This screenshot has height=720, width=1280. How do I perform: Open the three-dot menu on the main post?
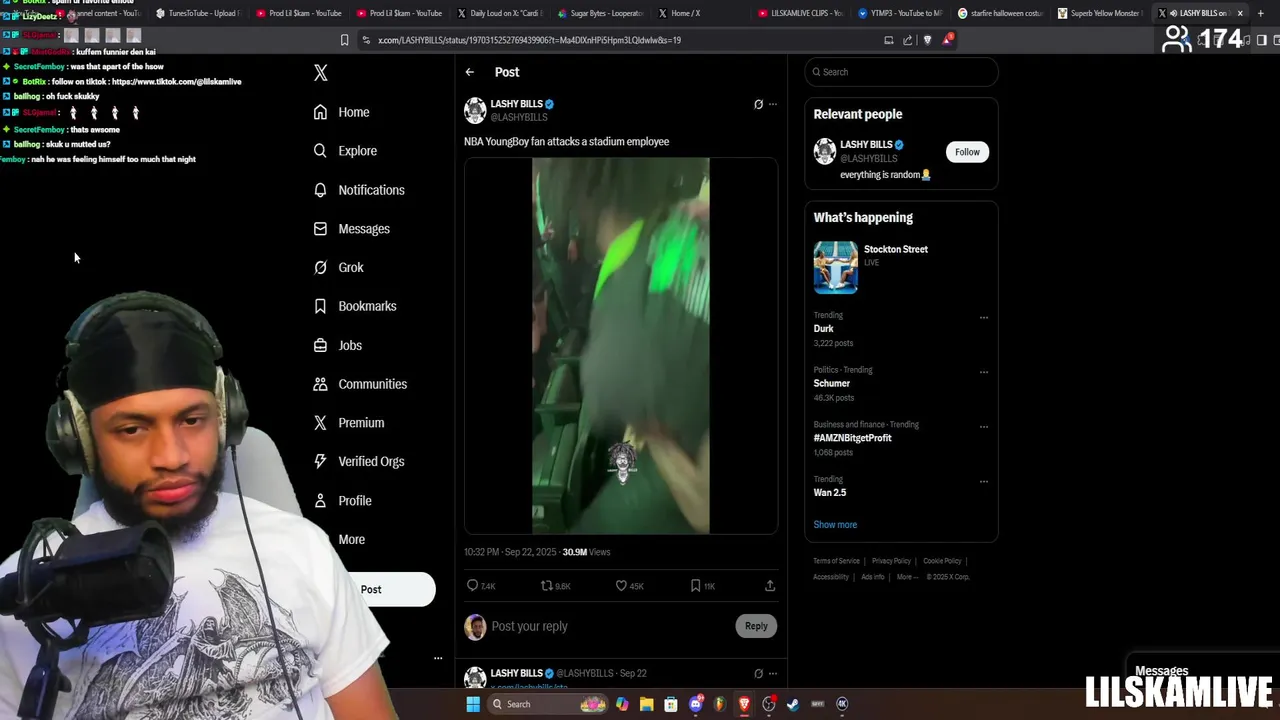pyautogui.click(x=772, y=104)
